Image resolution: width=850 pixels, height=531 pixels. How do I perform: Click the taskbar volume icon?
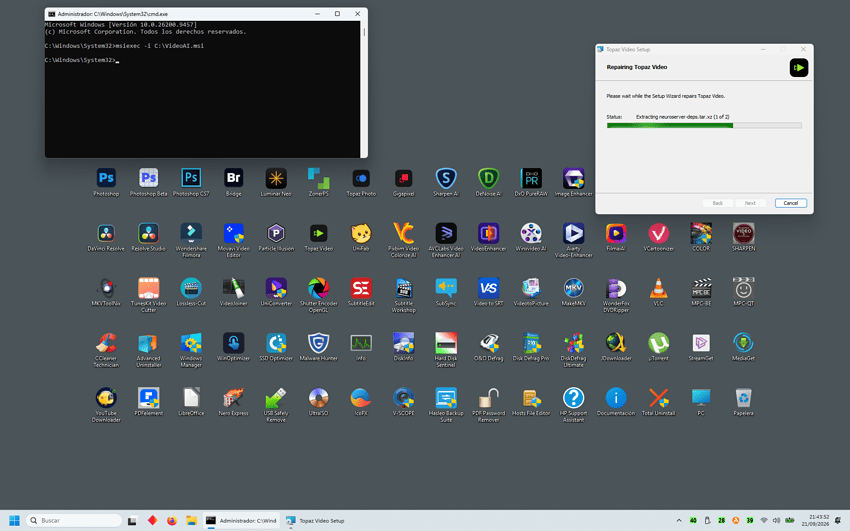click(776, 521)
